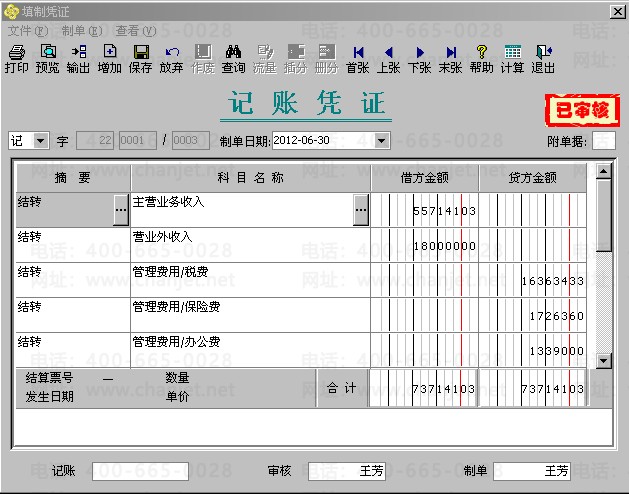This screenshot has height=494, width=629.
Task: Open 预览 print preview
Action: (47, 59)
